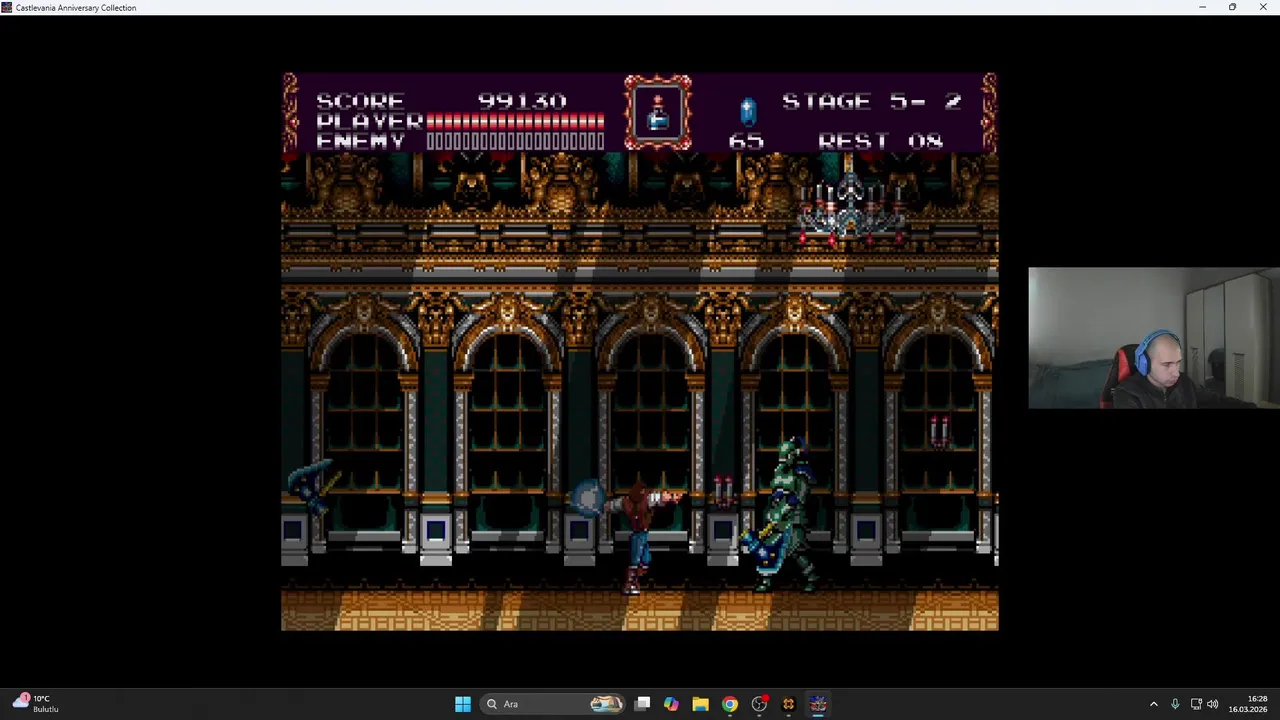The image size is (1280, 720).
Task: Click the blue gem ammo icon above 65
Action: [x=748, y=110]
